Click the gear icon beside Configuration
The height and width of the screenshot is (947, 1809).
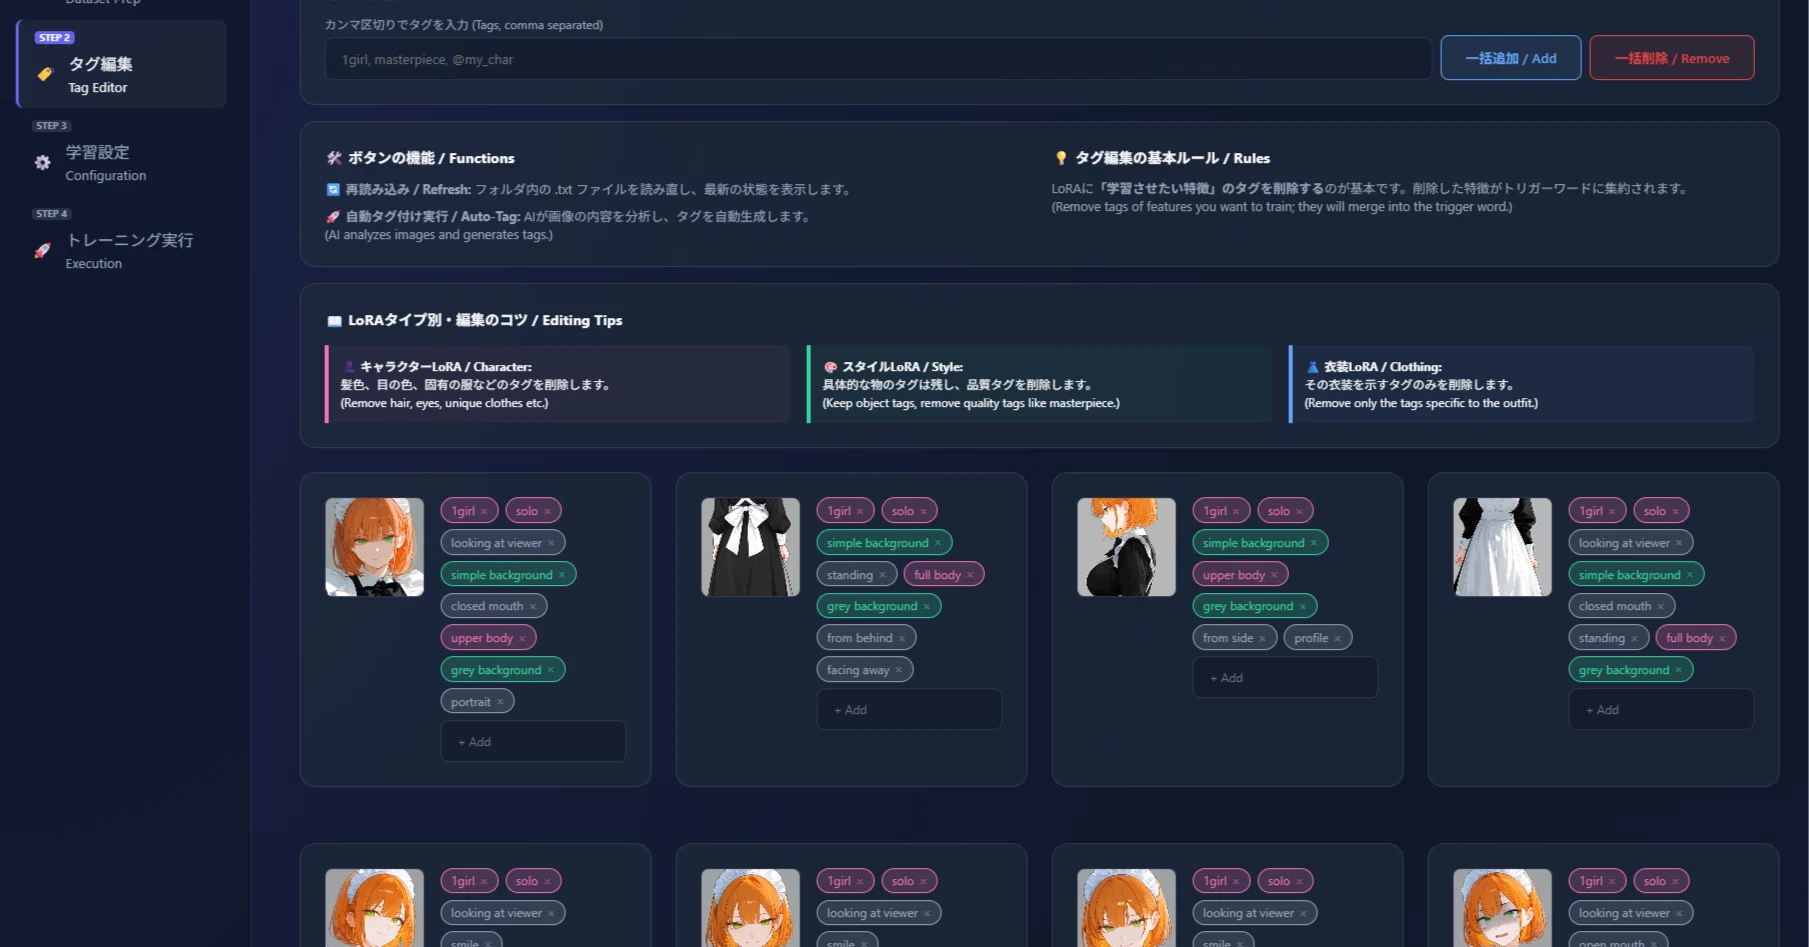(x=42, y=162)
